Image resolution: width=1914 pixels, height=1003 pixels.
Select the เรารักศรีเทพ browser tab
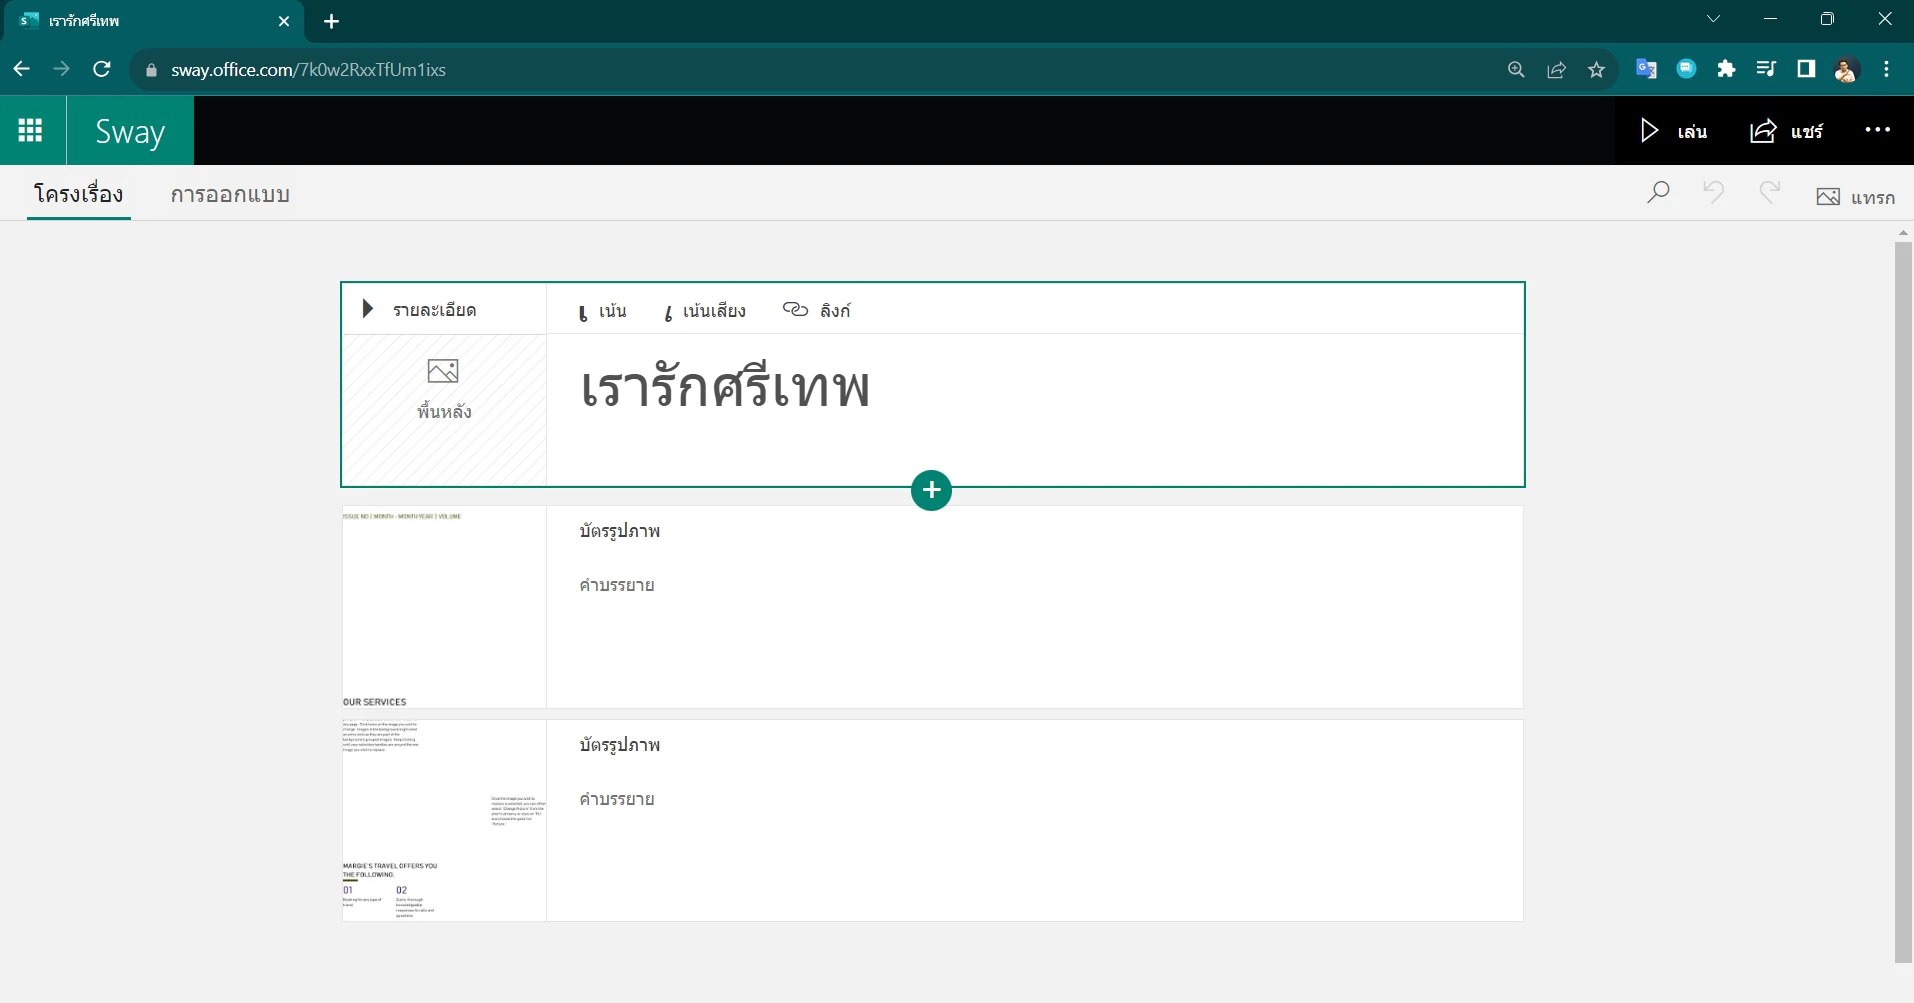[x=155, y=21]
